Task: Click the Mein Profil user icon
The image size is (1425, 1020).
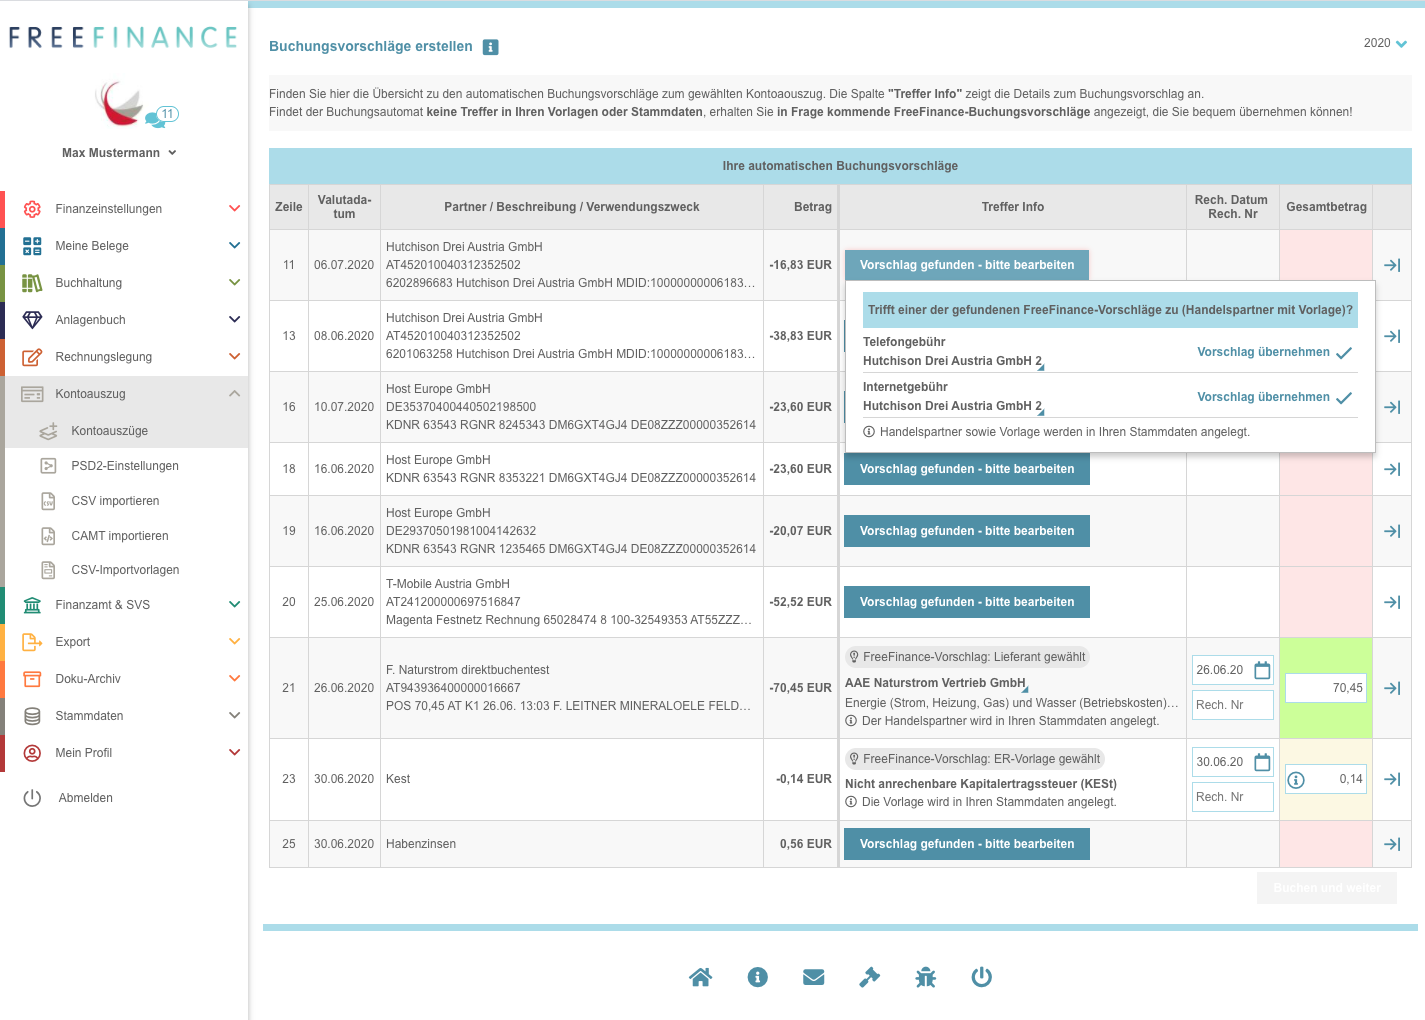Action: tap(32, 753)
